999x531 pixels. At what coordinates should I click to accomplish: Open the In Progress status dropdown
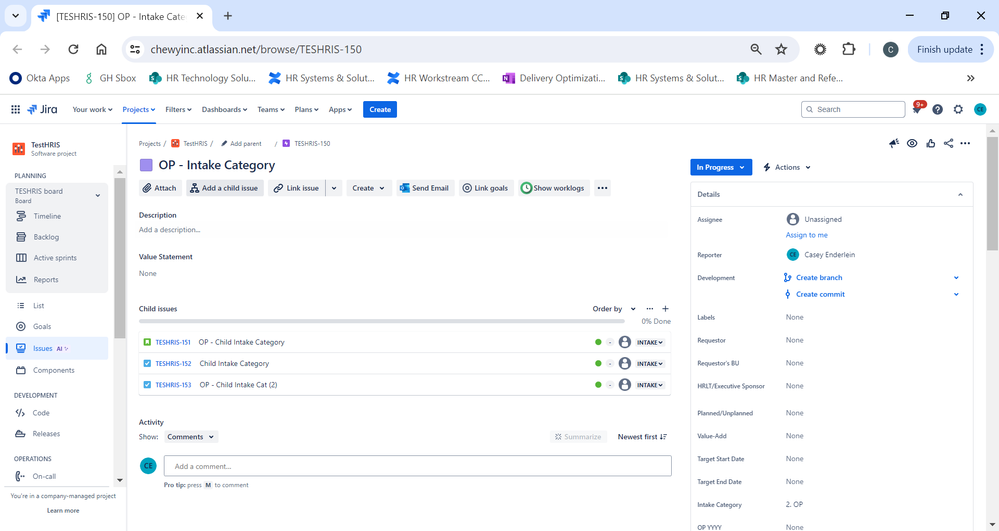721,167
